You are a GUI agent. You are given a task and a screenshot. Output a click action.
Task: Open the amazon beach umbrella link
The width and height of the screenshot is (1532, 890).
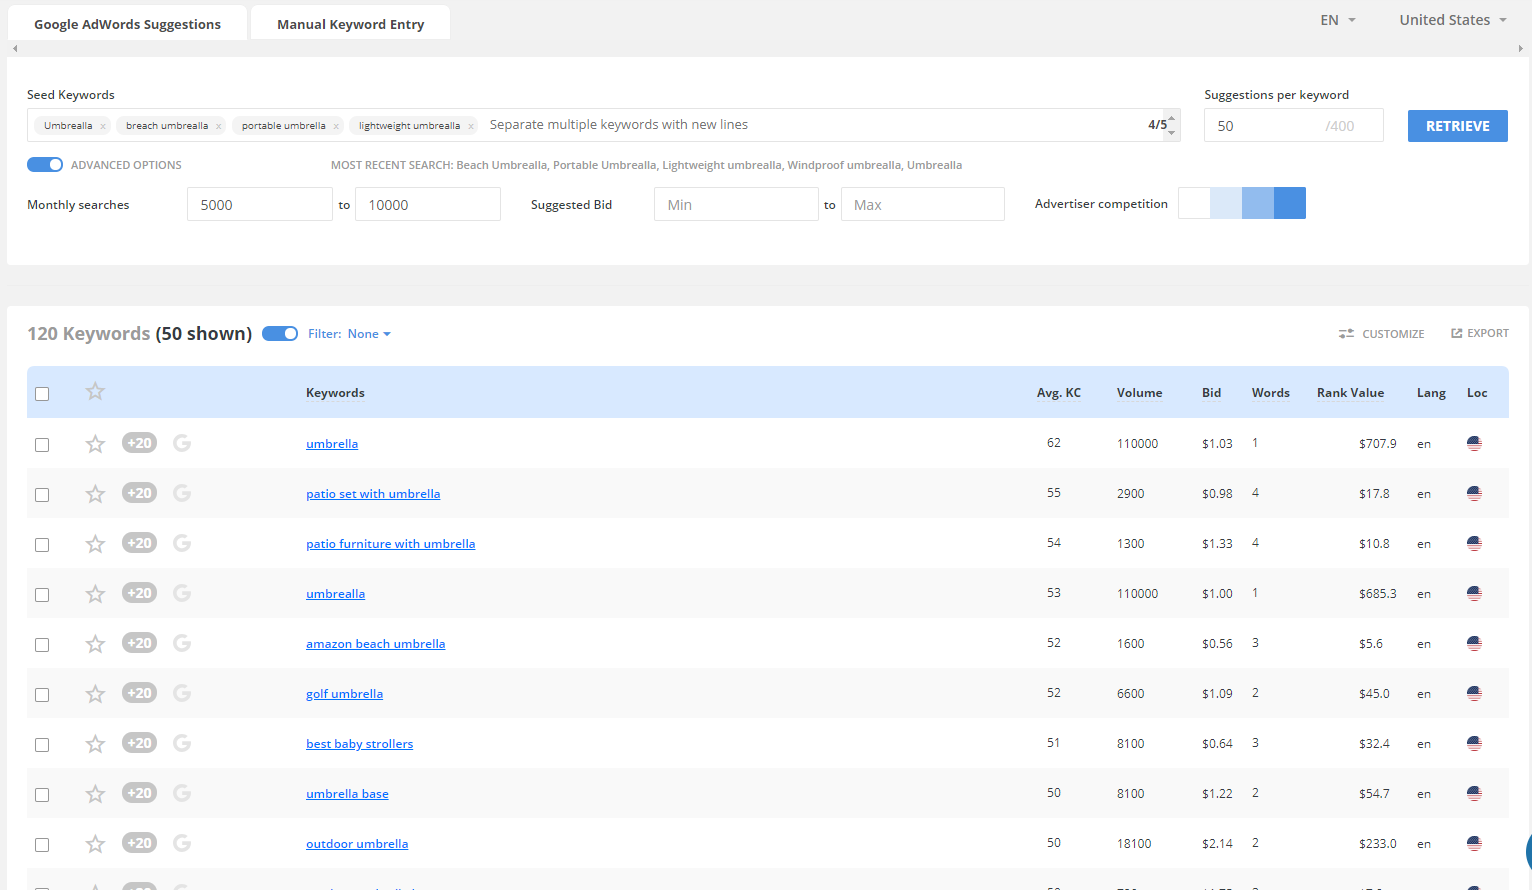point(375,644)
